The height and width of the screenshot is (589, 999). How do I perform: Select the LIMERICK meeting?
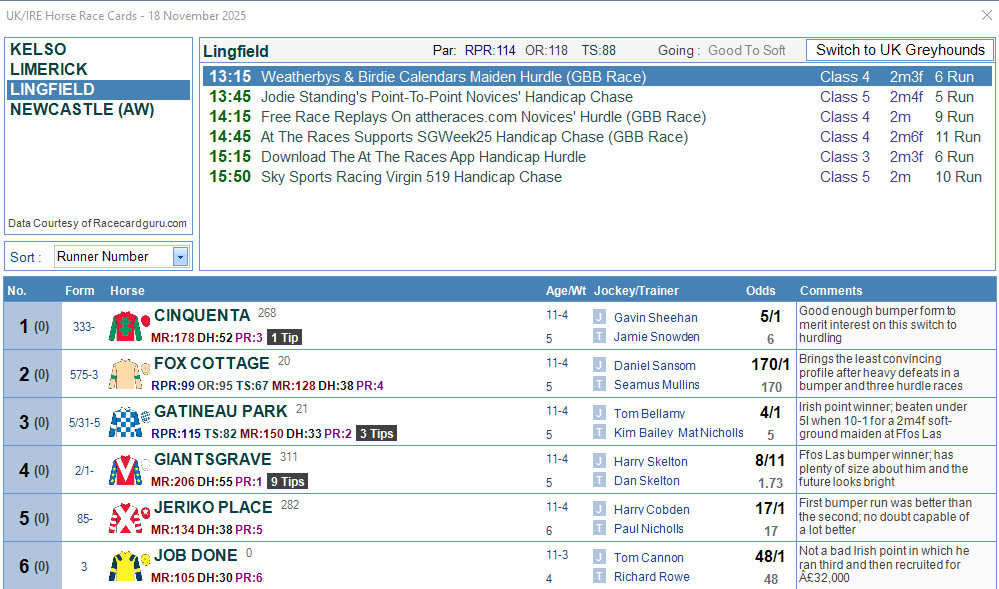coord(98,69)
